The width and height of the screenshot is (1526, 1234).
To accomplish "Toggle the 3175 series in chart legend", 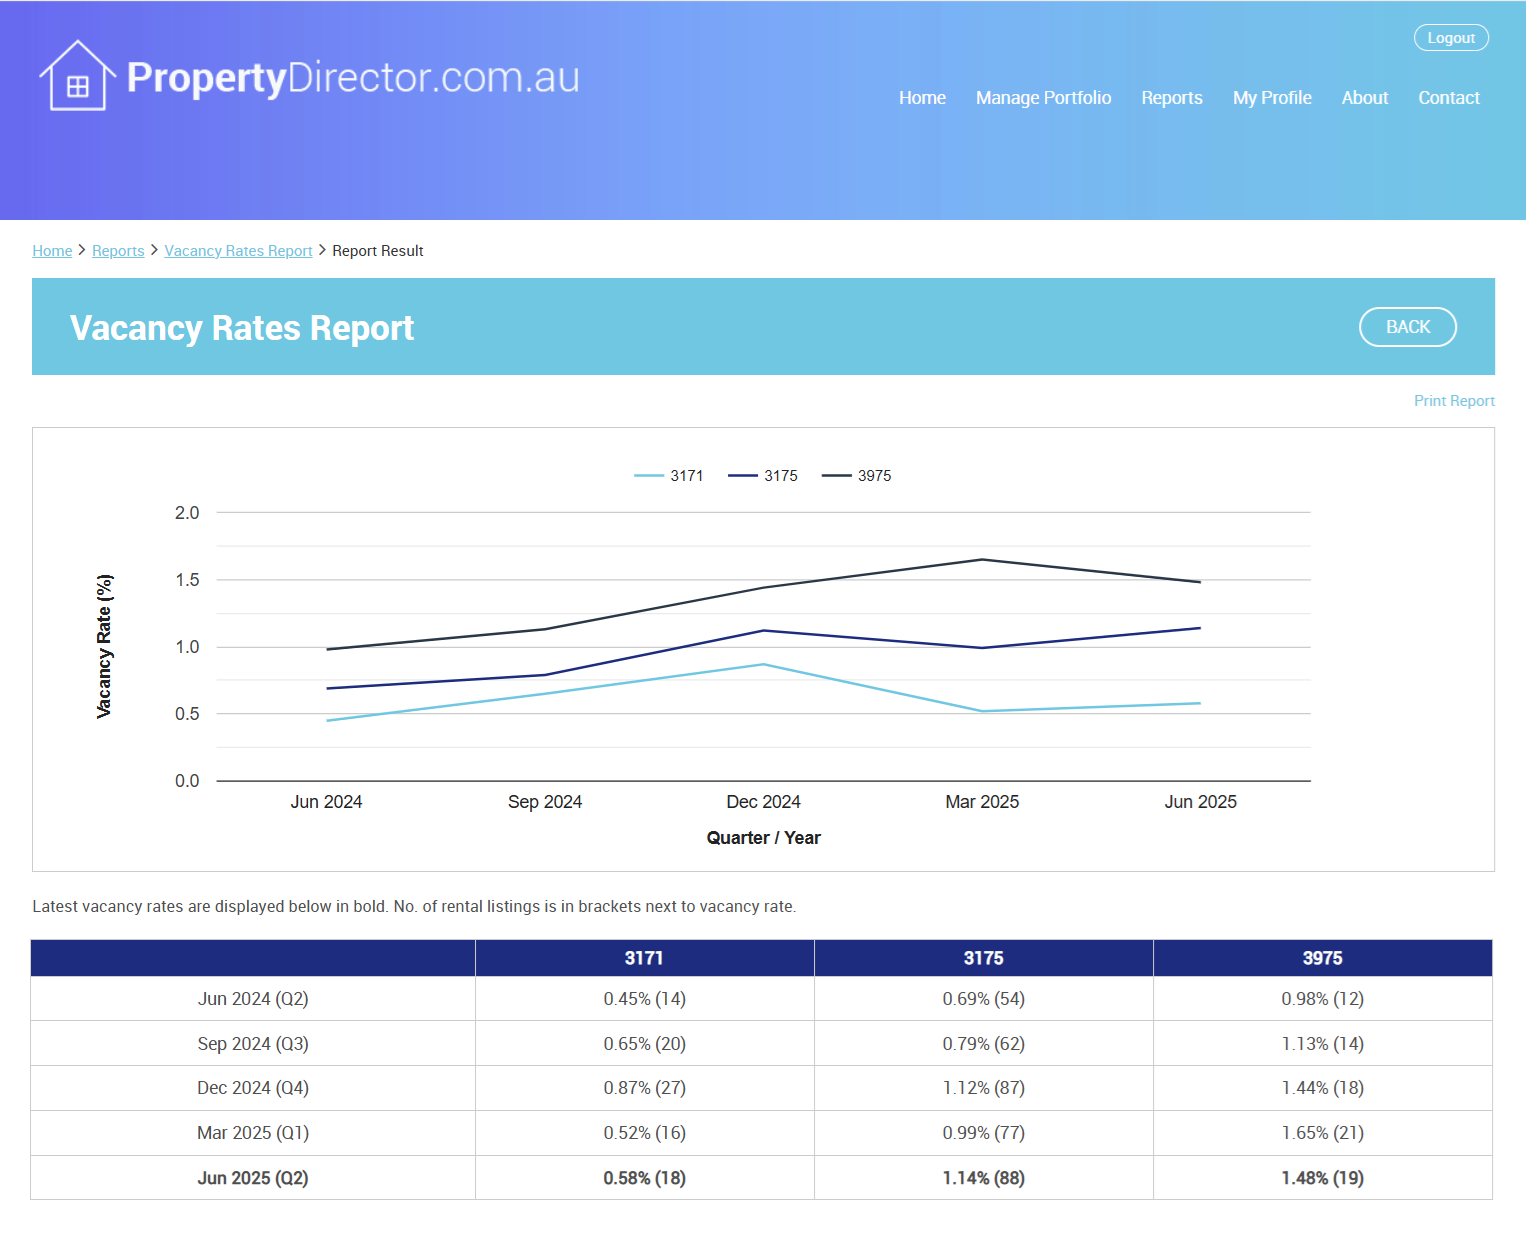I will pos(763,476).
